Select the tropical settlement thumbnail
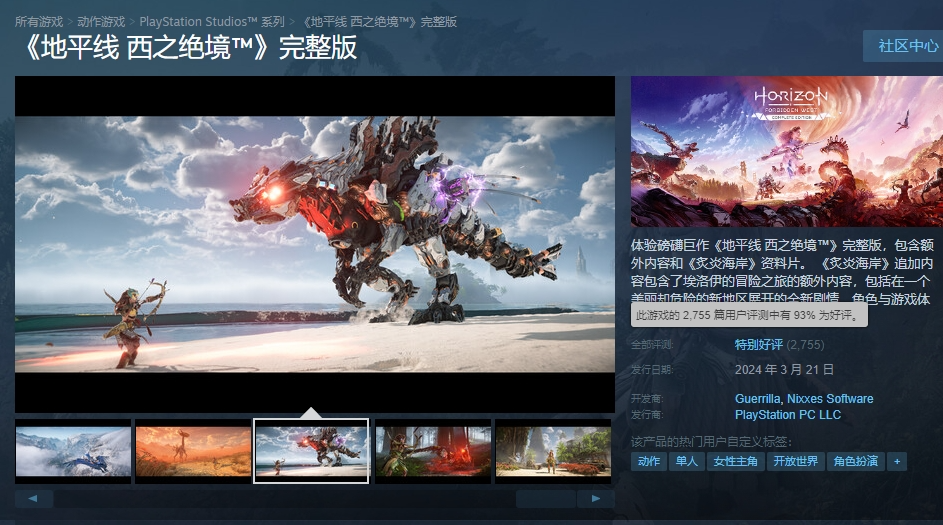This screenshot has height=525, width=943. click(x=553, y=451)
